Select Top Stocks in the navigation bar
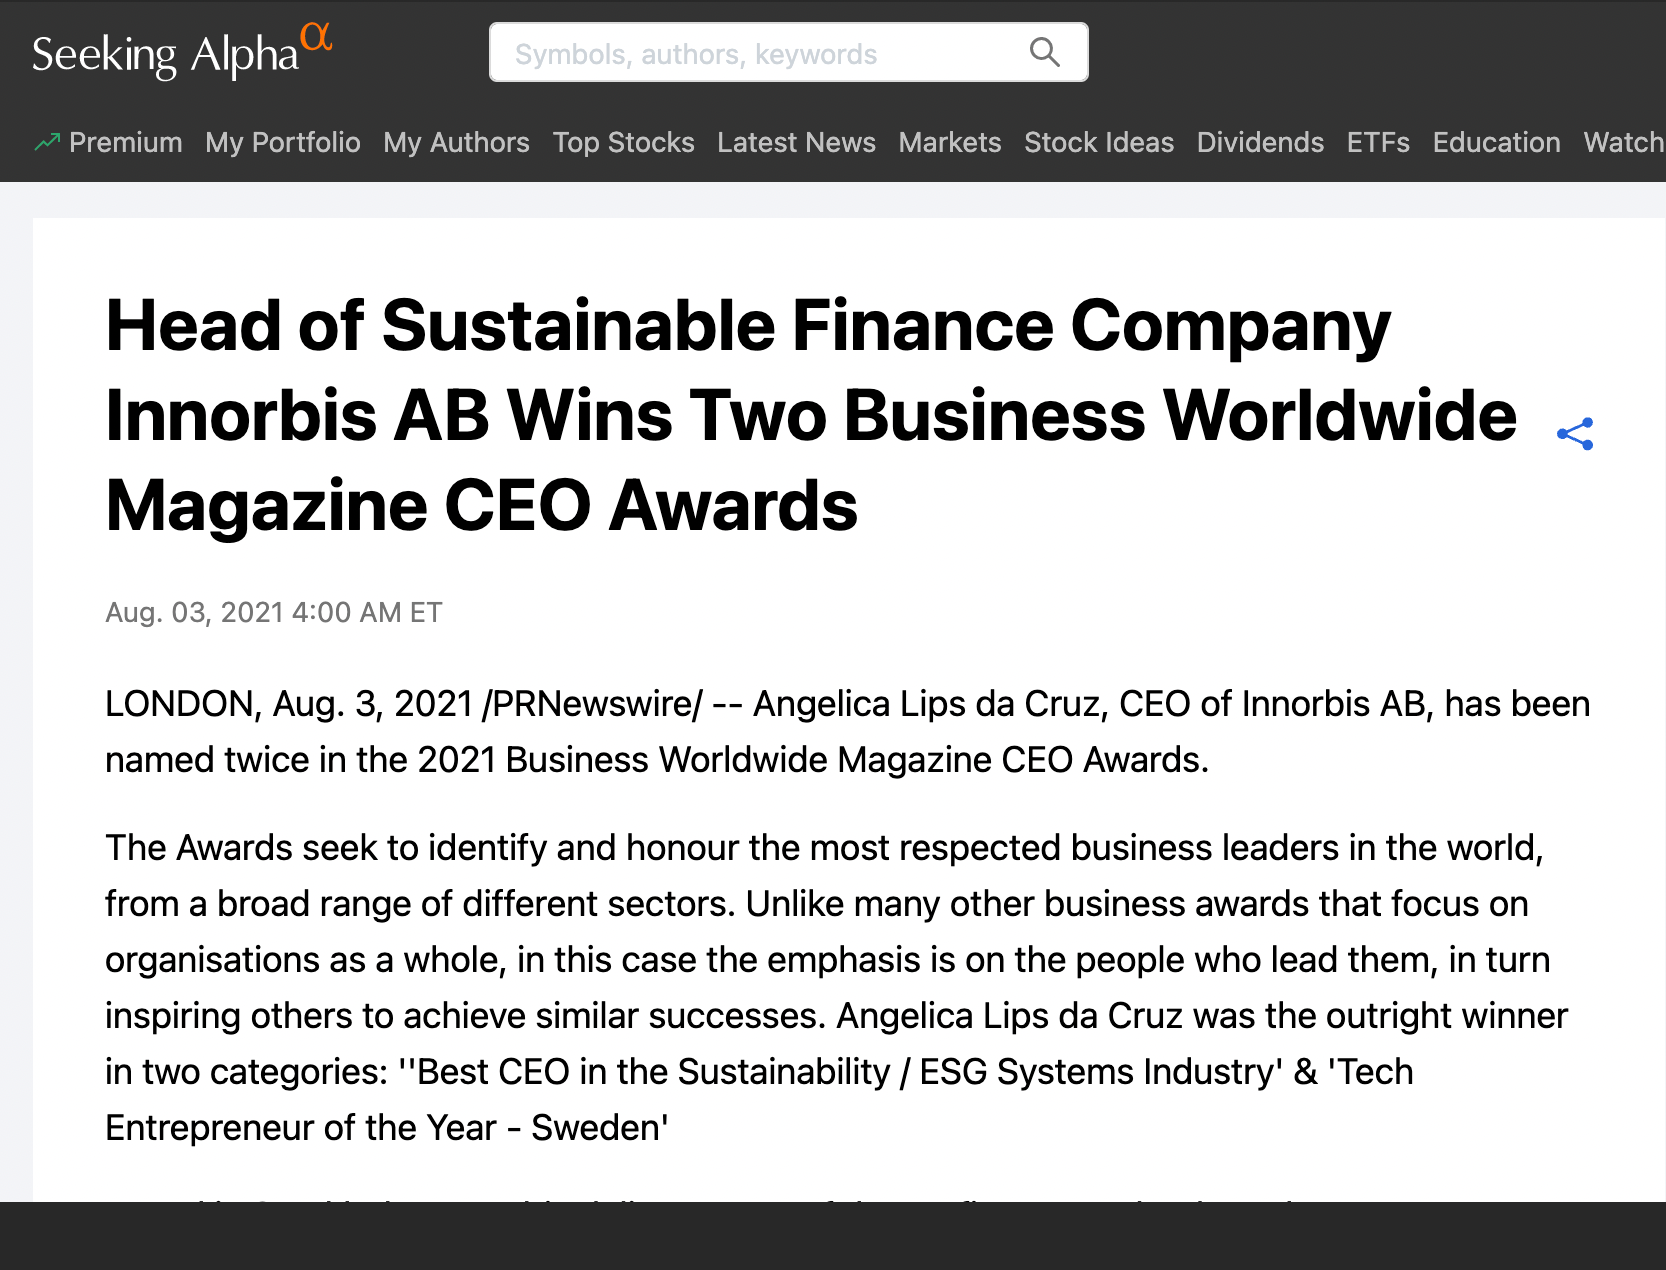 (x=623, y=142)
